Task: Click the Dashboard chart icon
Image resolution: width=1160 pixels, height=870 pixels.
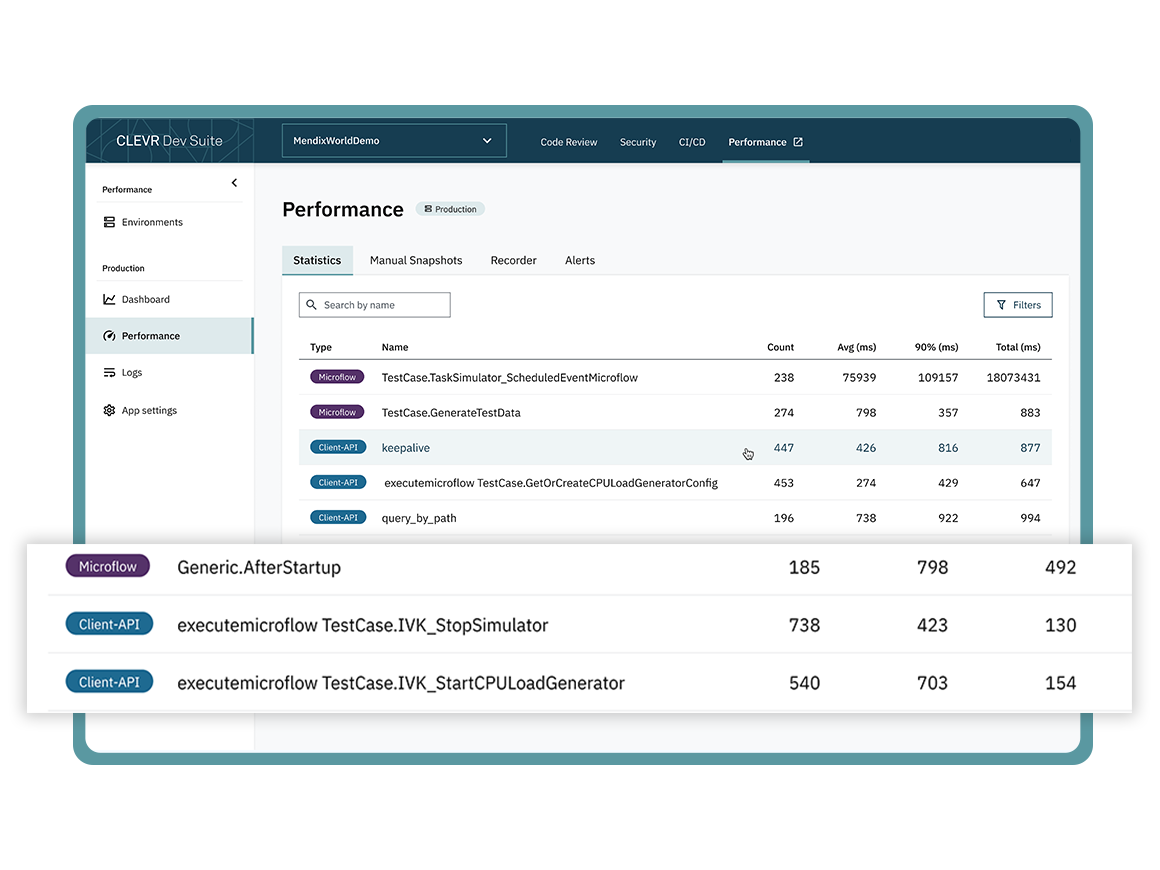Action: pyautogui.click(x=109, y=300)
